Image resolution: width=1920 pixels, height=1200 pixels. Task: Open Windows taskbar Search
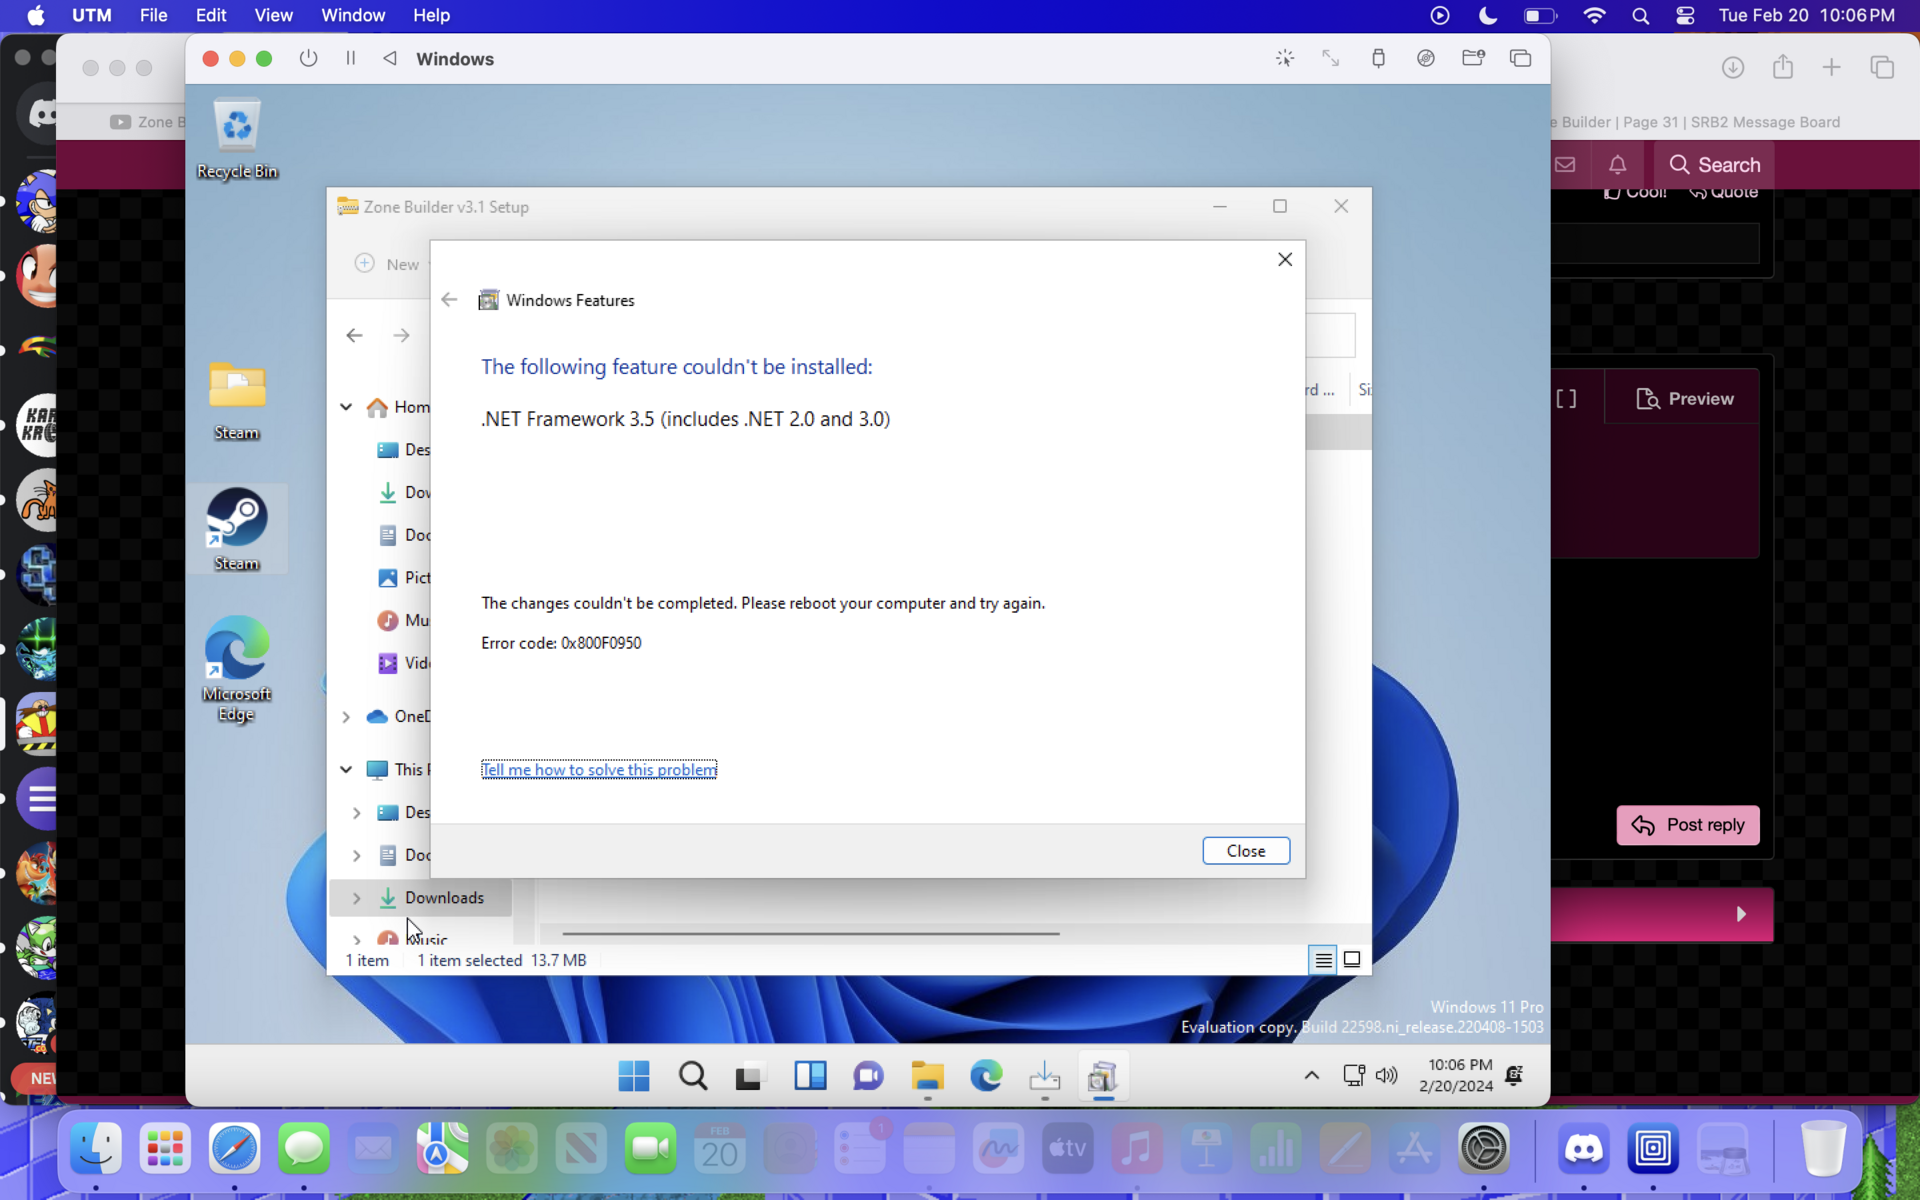tap(692, 1076)
